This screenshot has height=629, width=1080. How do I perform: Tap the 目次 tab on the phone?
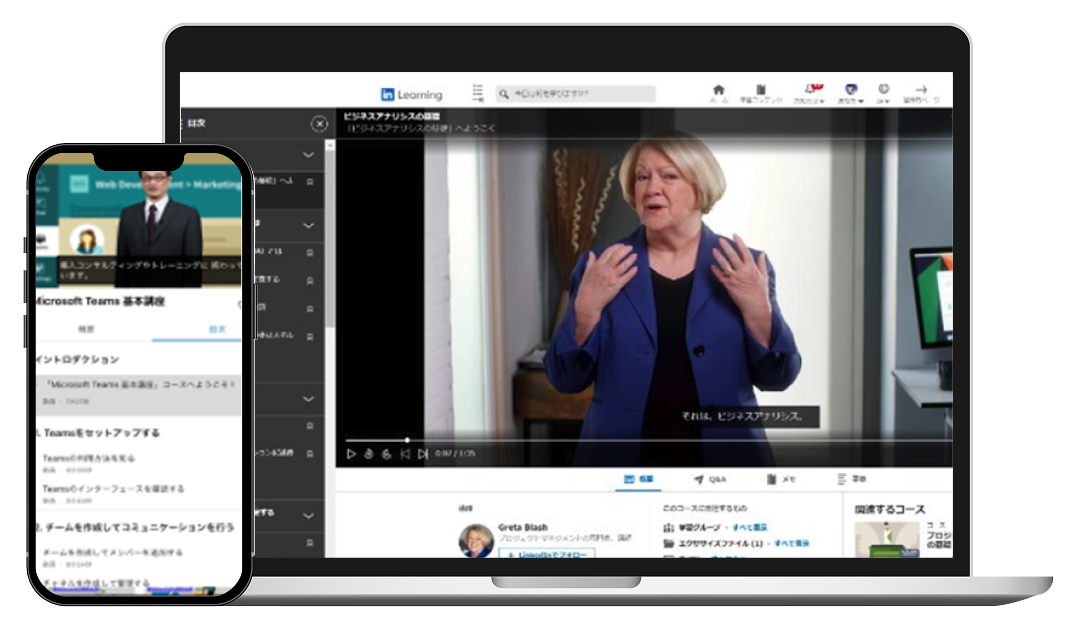point(217,329)
